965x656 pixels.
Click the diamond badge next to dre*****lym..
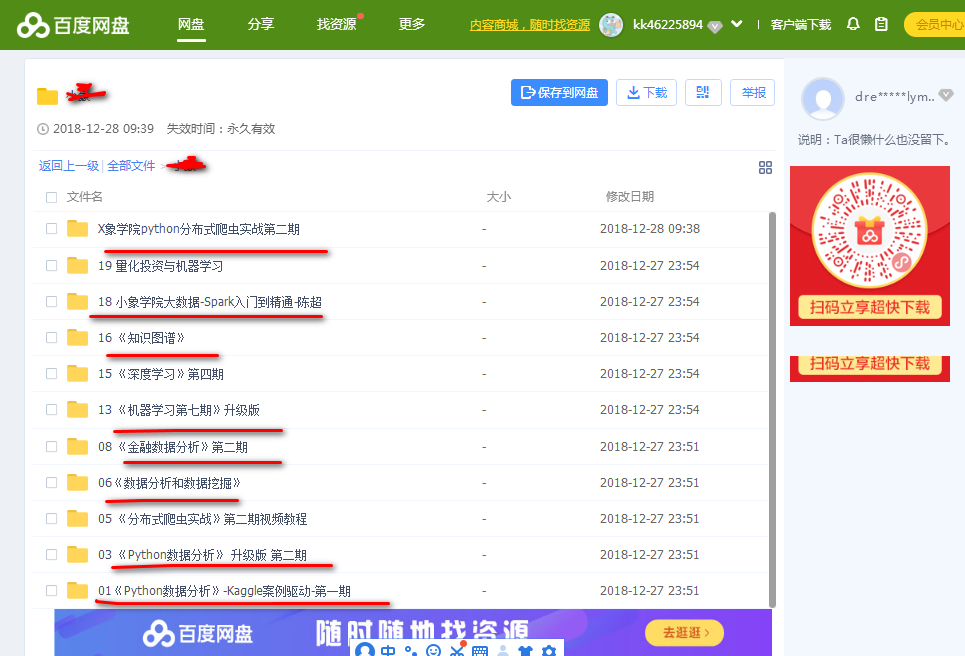click(946, 95)
